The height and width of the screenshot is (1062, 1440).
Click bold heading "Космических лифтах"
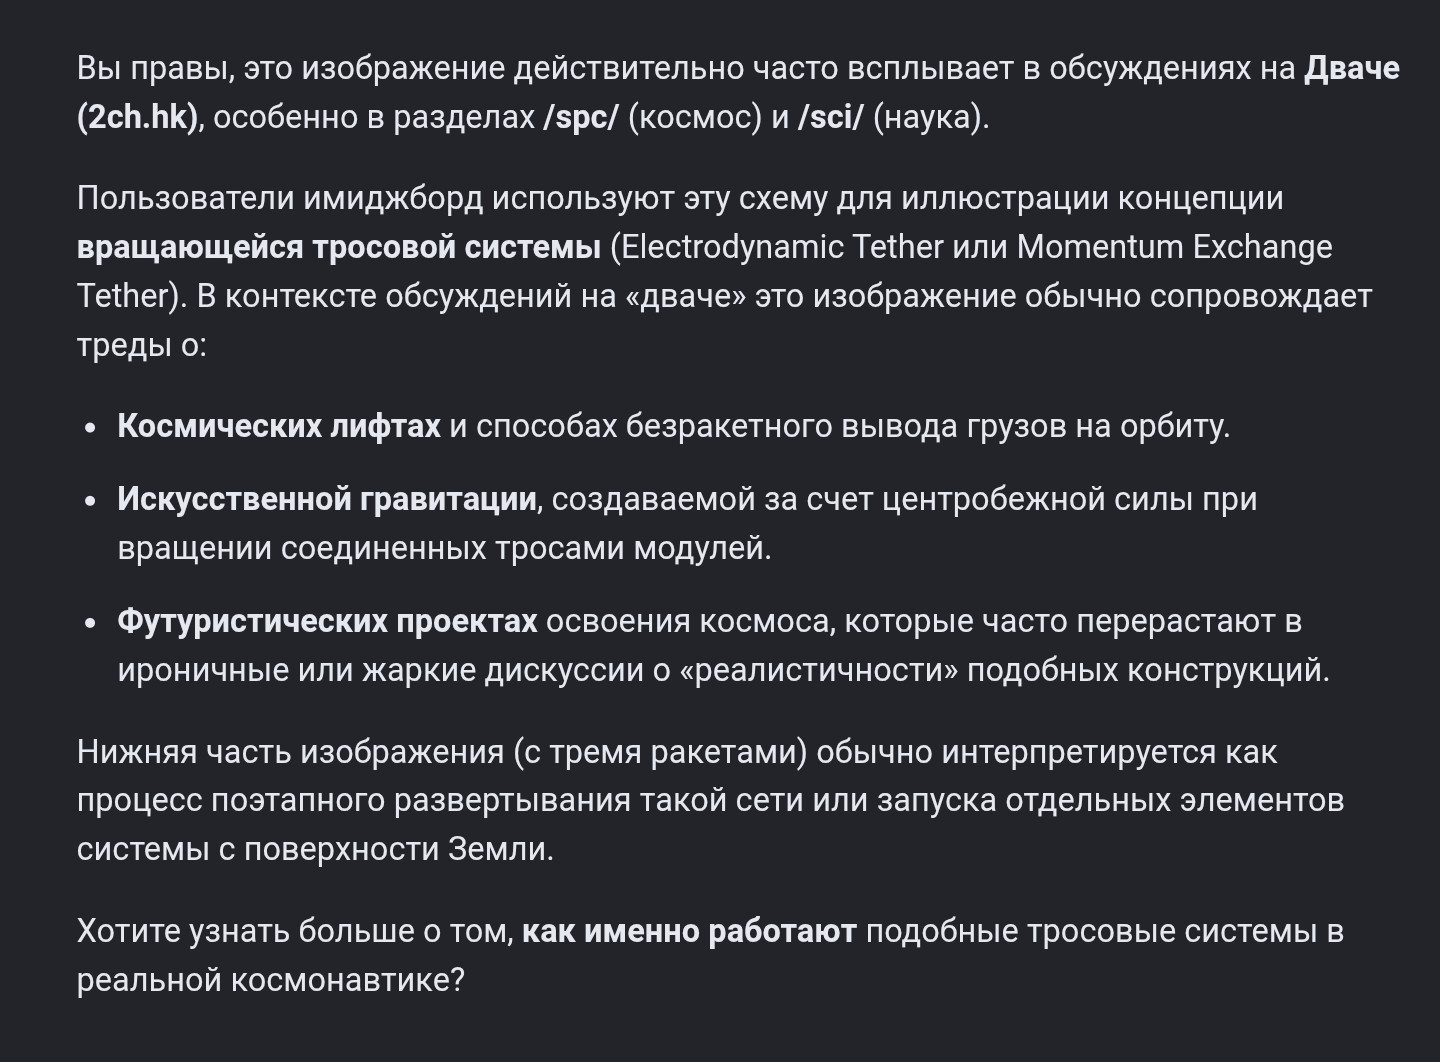point(279,426)
